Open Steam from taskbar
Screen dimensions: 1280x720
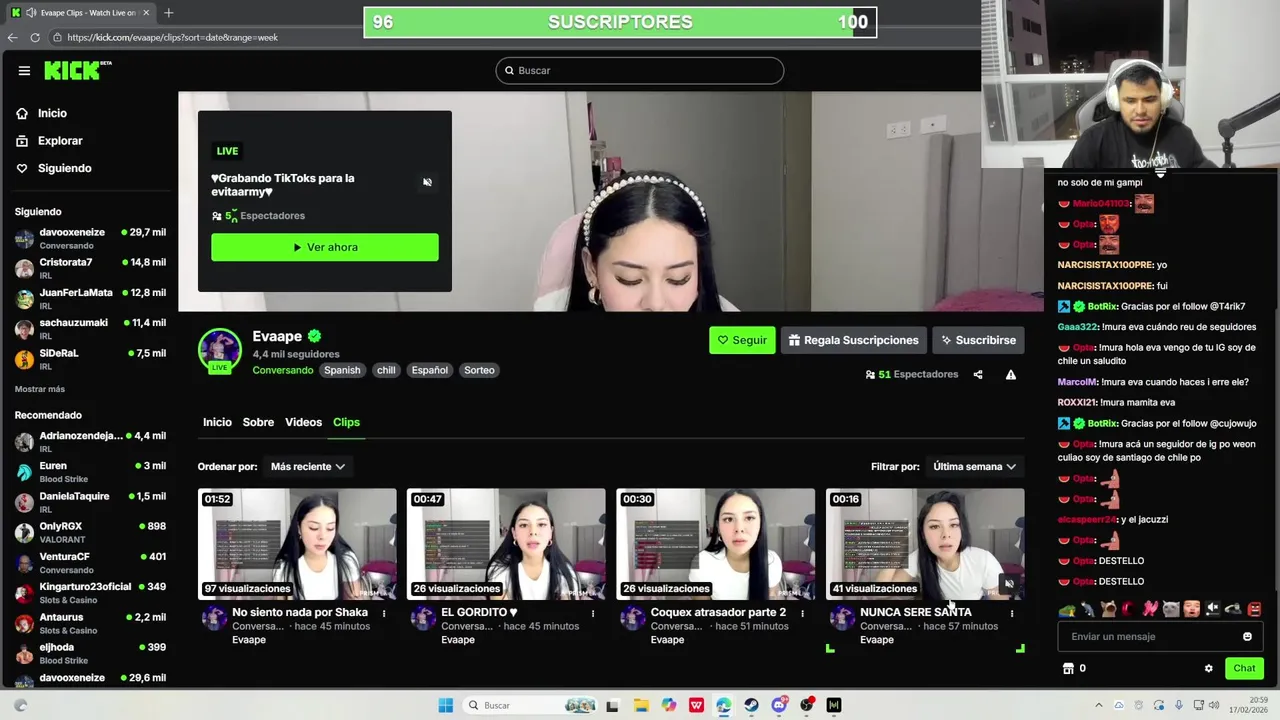pyautogui.click(x=751, y=705)
